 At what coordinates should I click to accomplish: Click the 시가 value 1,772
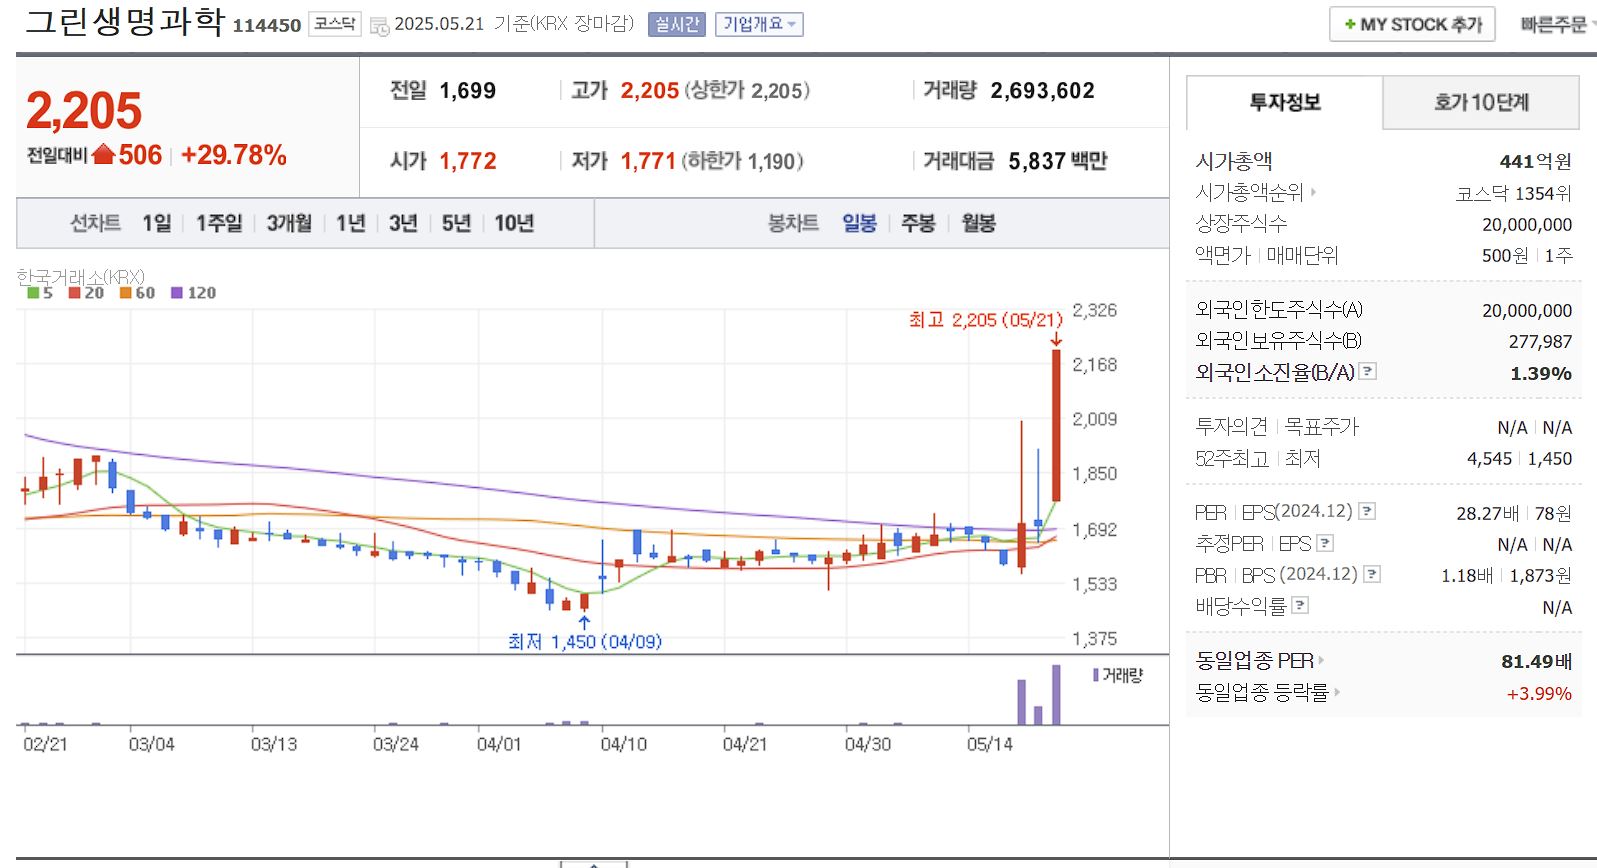468,161
